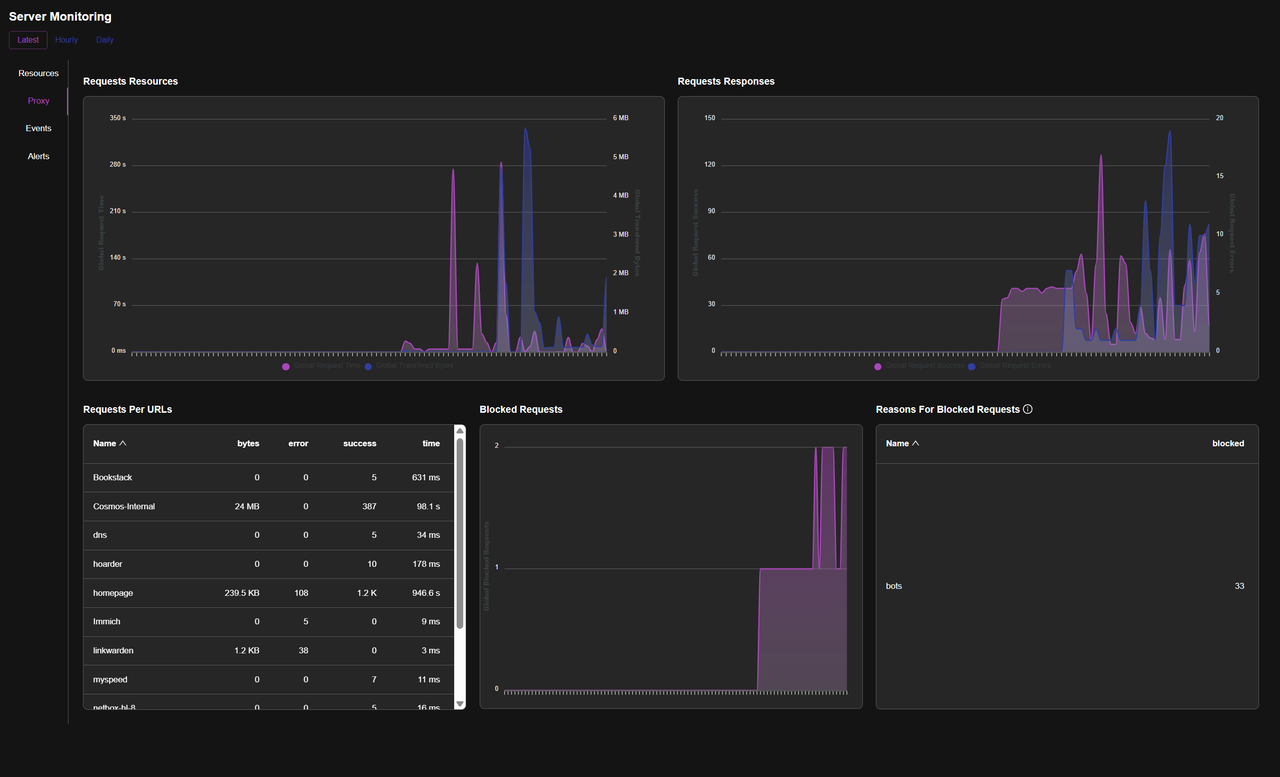Click the 38 error count for linkwarden

[x=303, y=651]
